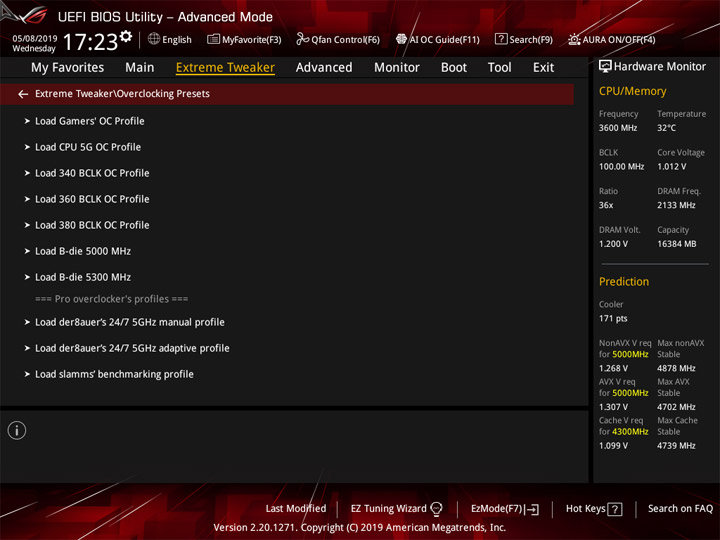
Task: Open MyFavorite(F3) label
Action: tap(252, 40)
